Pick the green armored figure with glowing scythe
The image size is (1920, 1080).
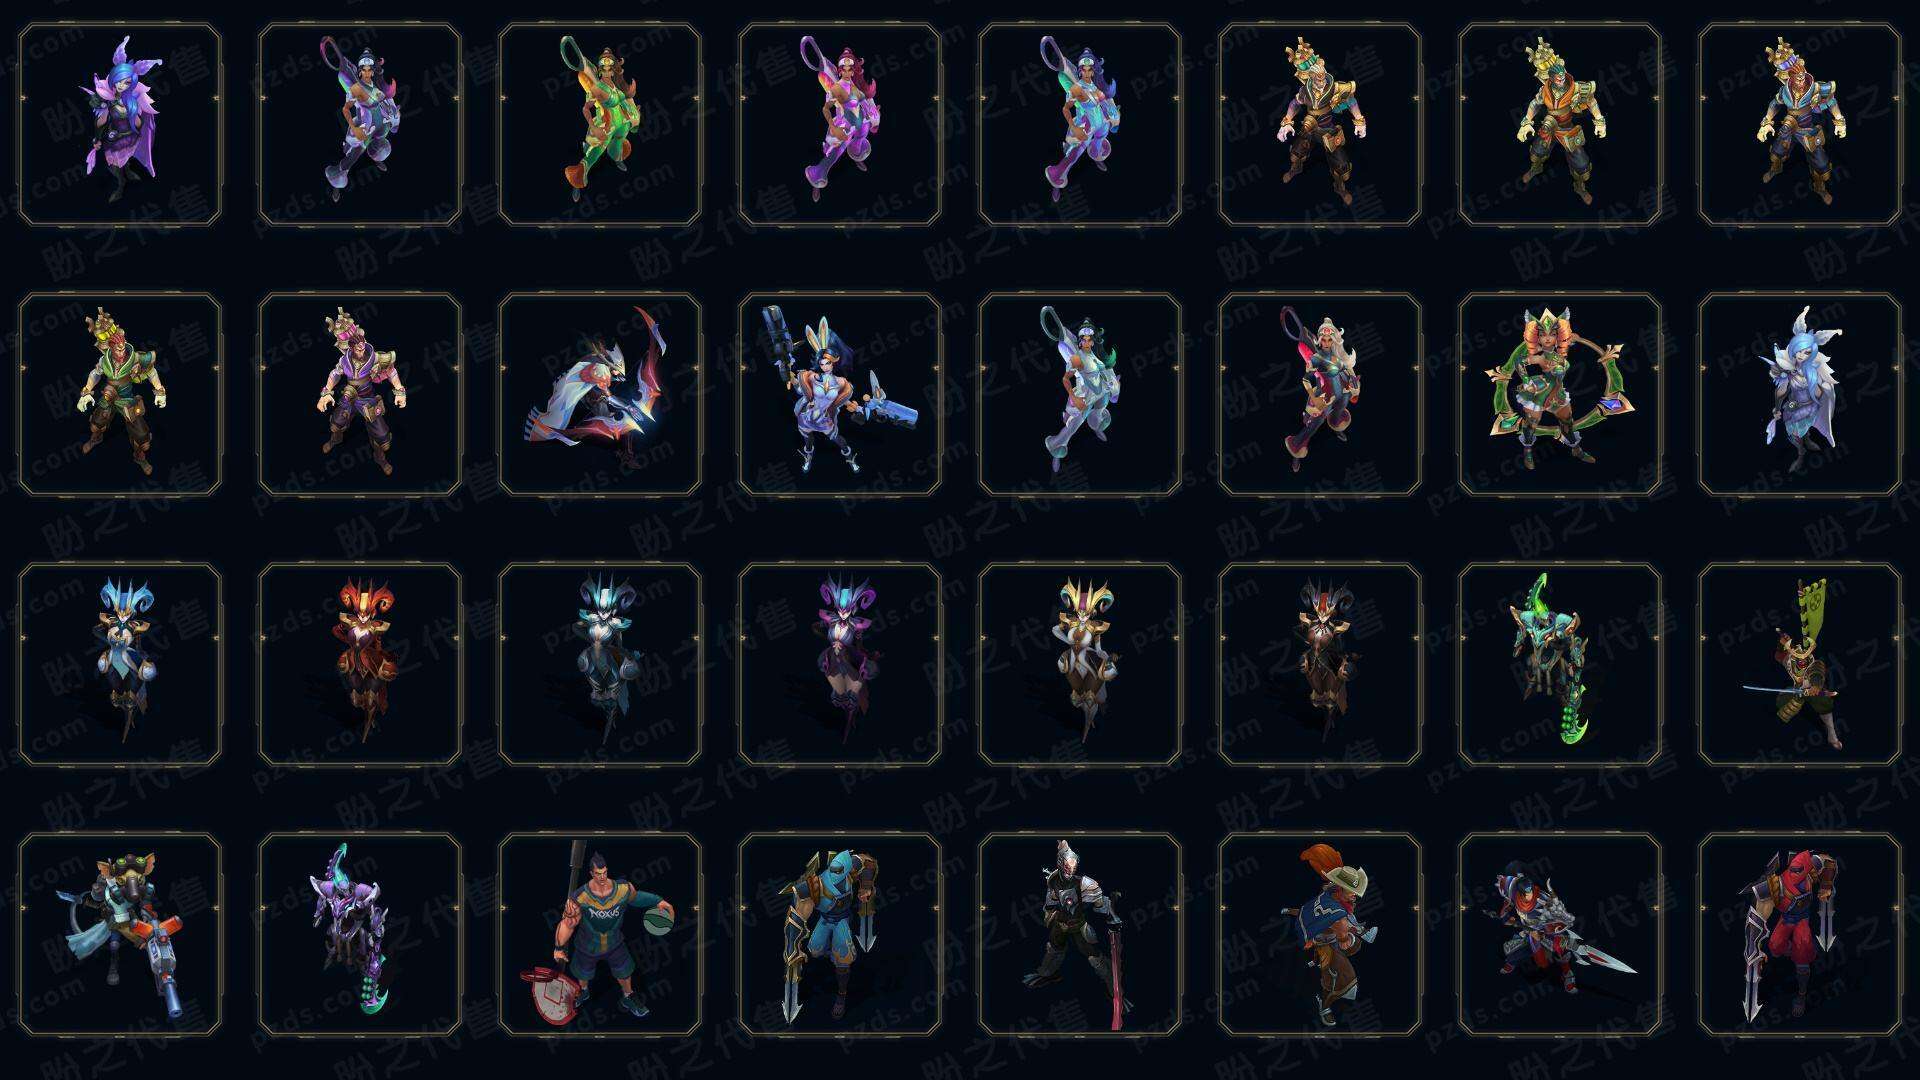click(x=1560, y=664)
